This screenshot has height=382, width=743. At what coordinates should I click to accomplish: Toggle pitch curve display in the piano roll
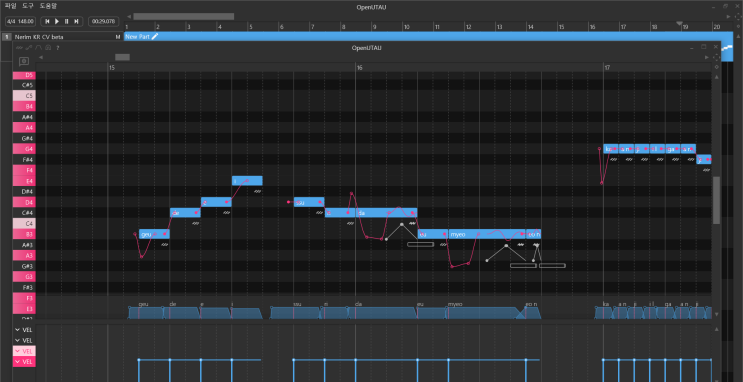pyautogui.click(x=29, y=48)
